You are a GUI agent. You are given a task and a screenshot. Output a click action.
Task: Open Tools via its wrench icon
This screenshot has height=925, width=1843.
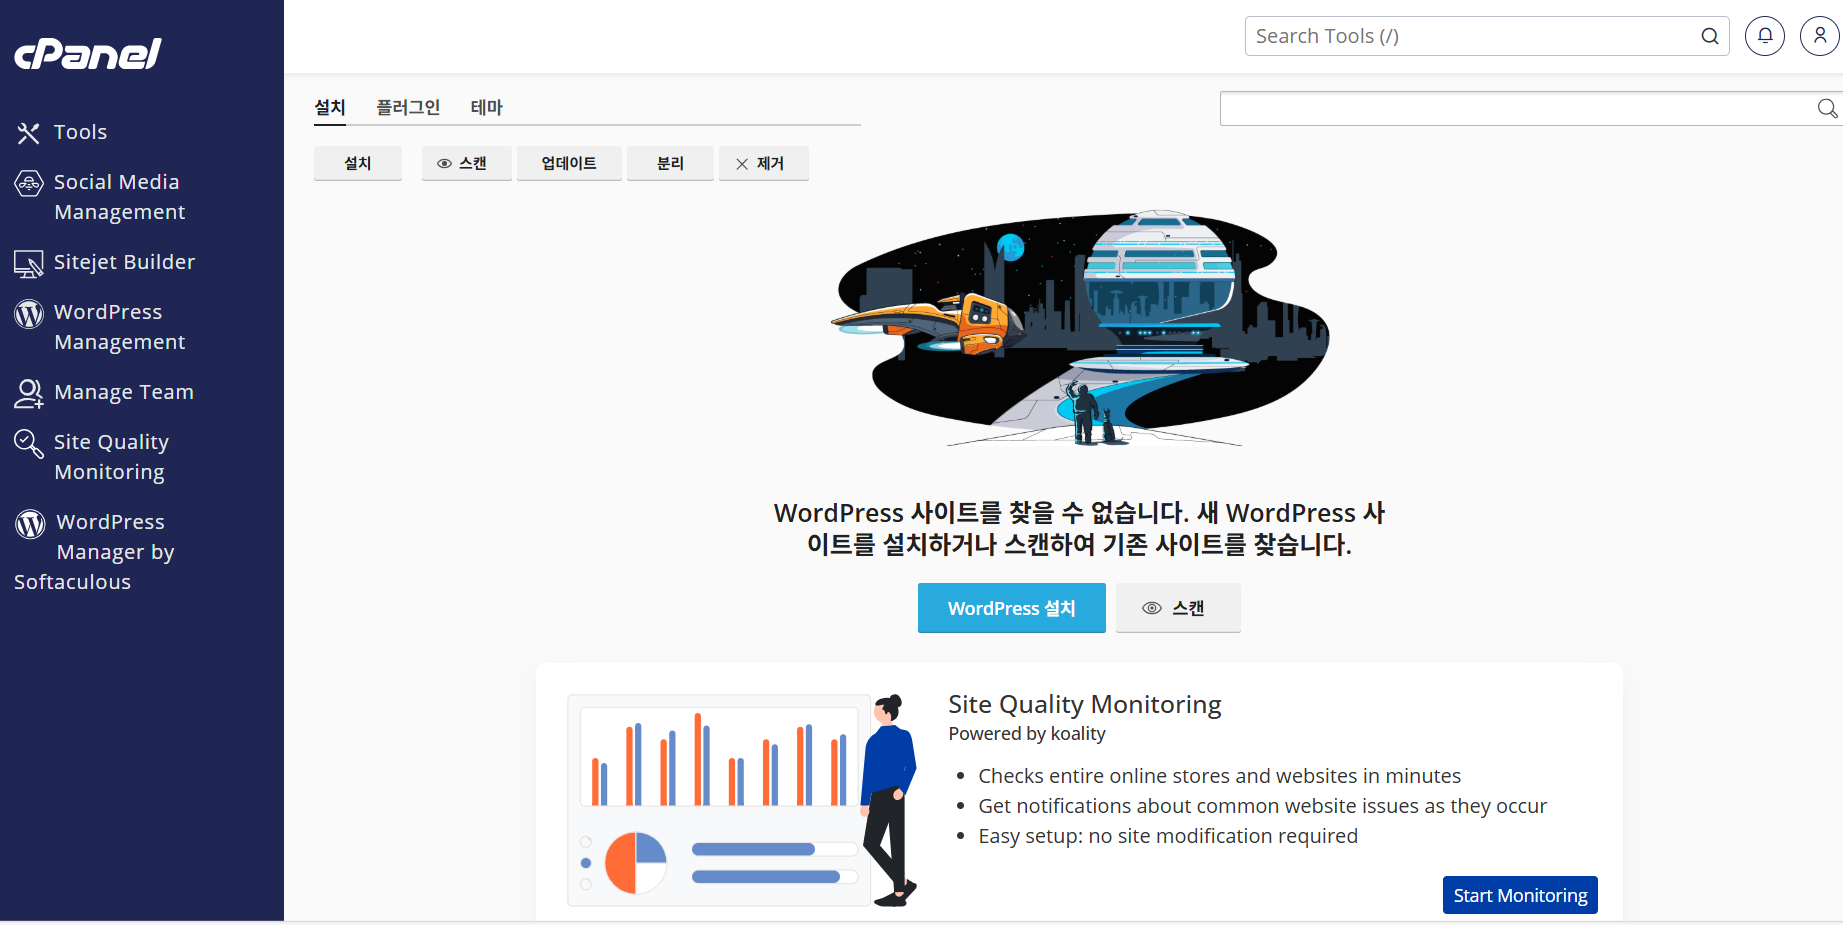coord(28,133)
